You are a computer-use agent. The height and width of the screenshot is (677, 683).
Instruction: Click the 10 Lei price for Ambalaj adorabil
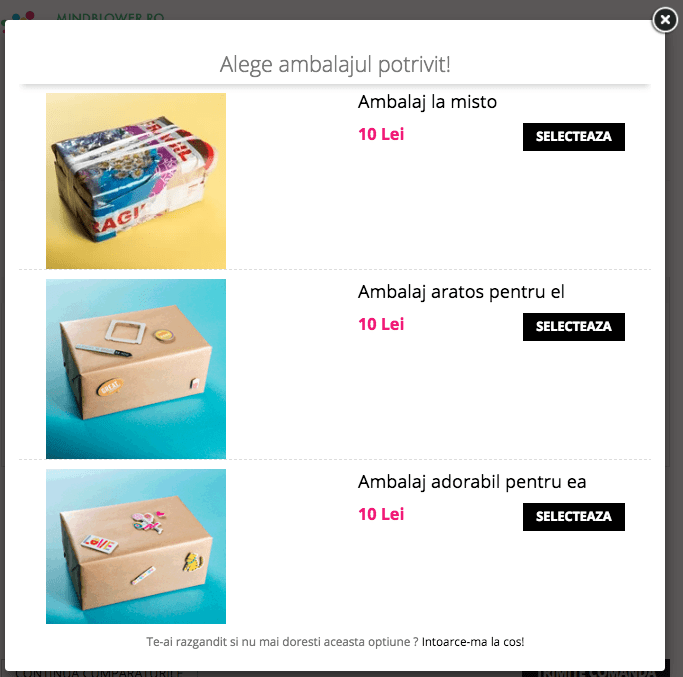click(381, 514)
